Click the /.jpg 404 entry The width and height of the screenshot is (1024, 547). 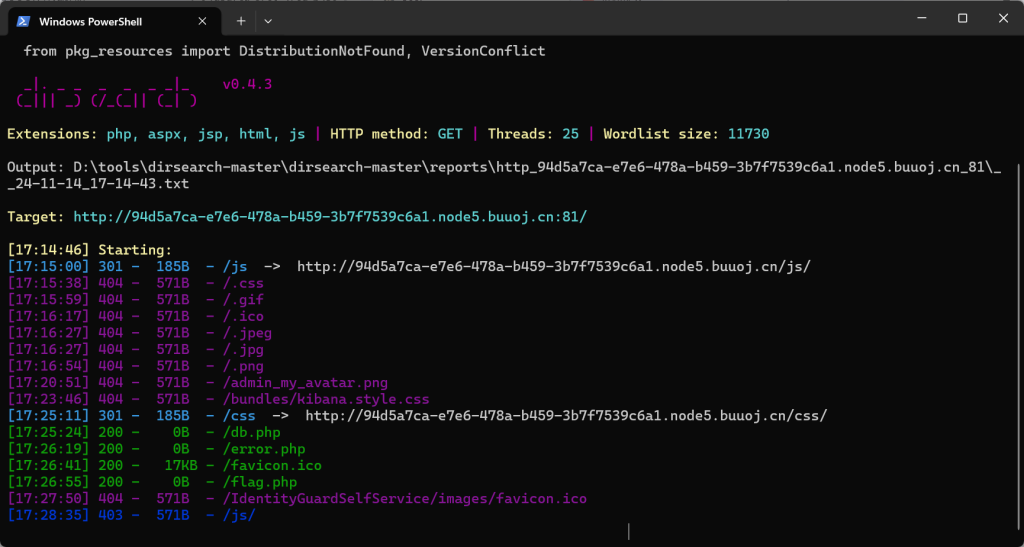(x=135, y=350)
